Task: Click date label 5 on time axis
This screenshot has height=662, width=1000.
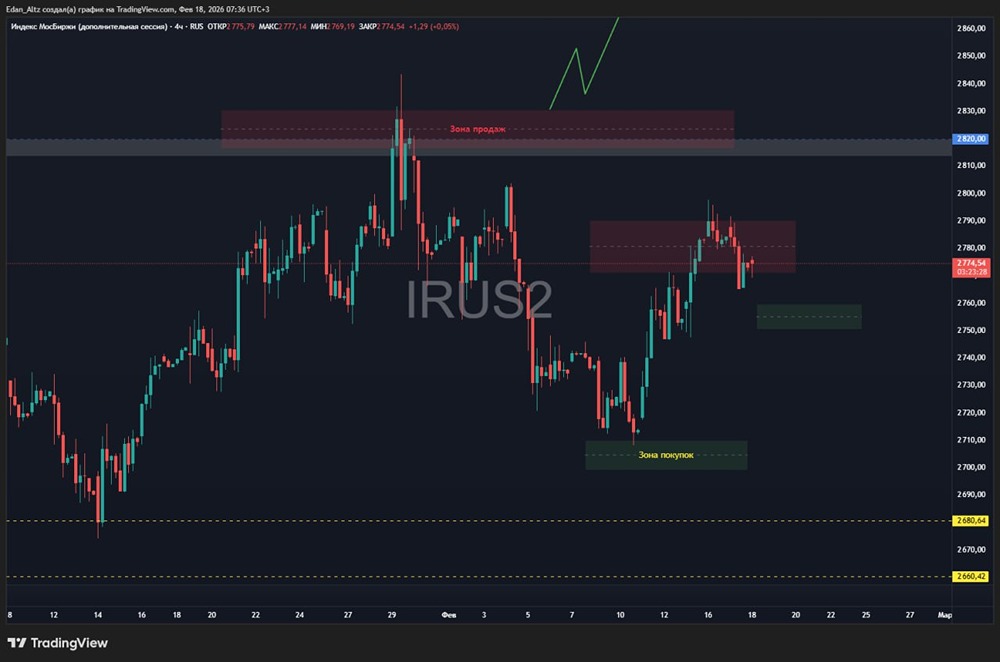Action: [527, 615]
